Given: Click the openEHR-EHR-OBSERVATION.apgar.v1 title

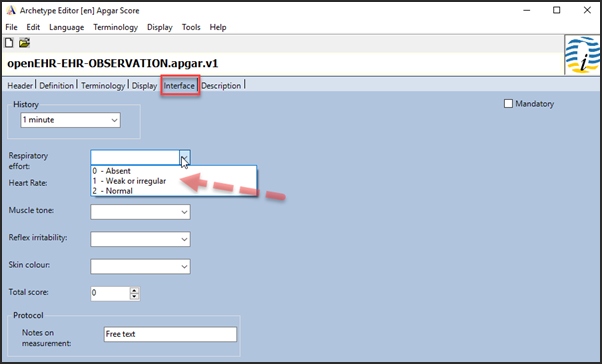Looking at the screenshot, I should coord(112,63).
